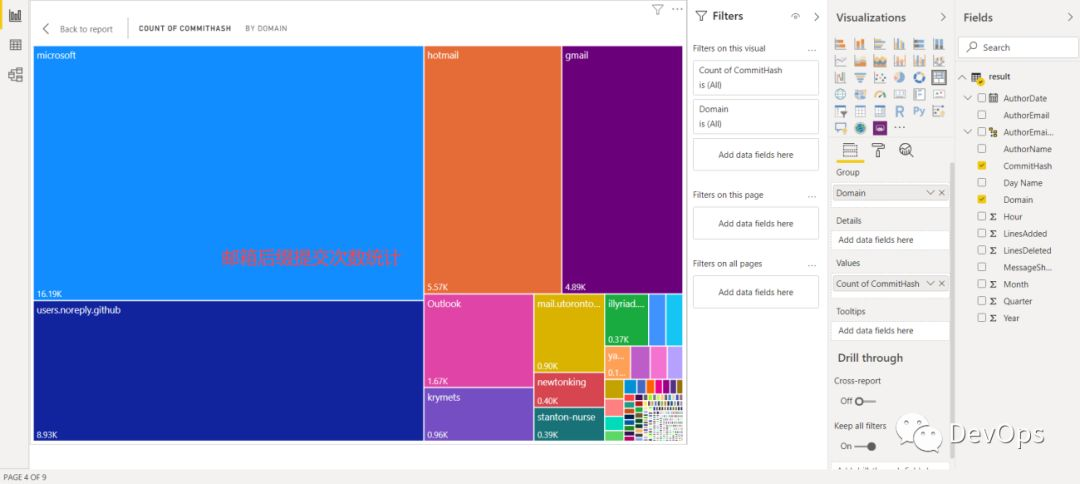The height and width of the screenshot is (484, 1080).
Task: Check the AuthorName field checkbox
Action: click(x=982, y=149)
